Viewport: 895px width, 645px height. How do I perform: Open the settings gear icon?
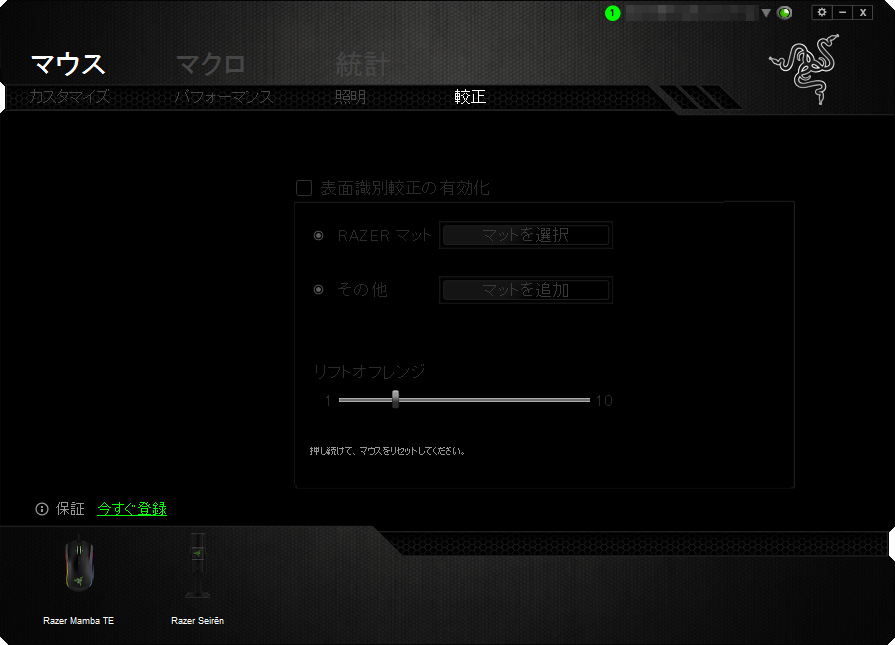[x=822, y=12]
